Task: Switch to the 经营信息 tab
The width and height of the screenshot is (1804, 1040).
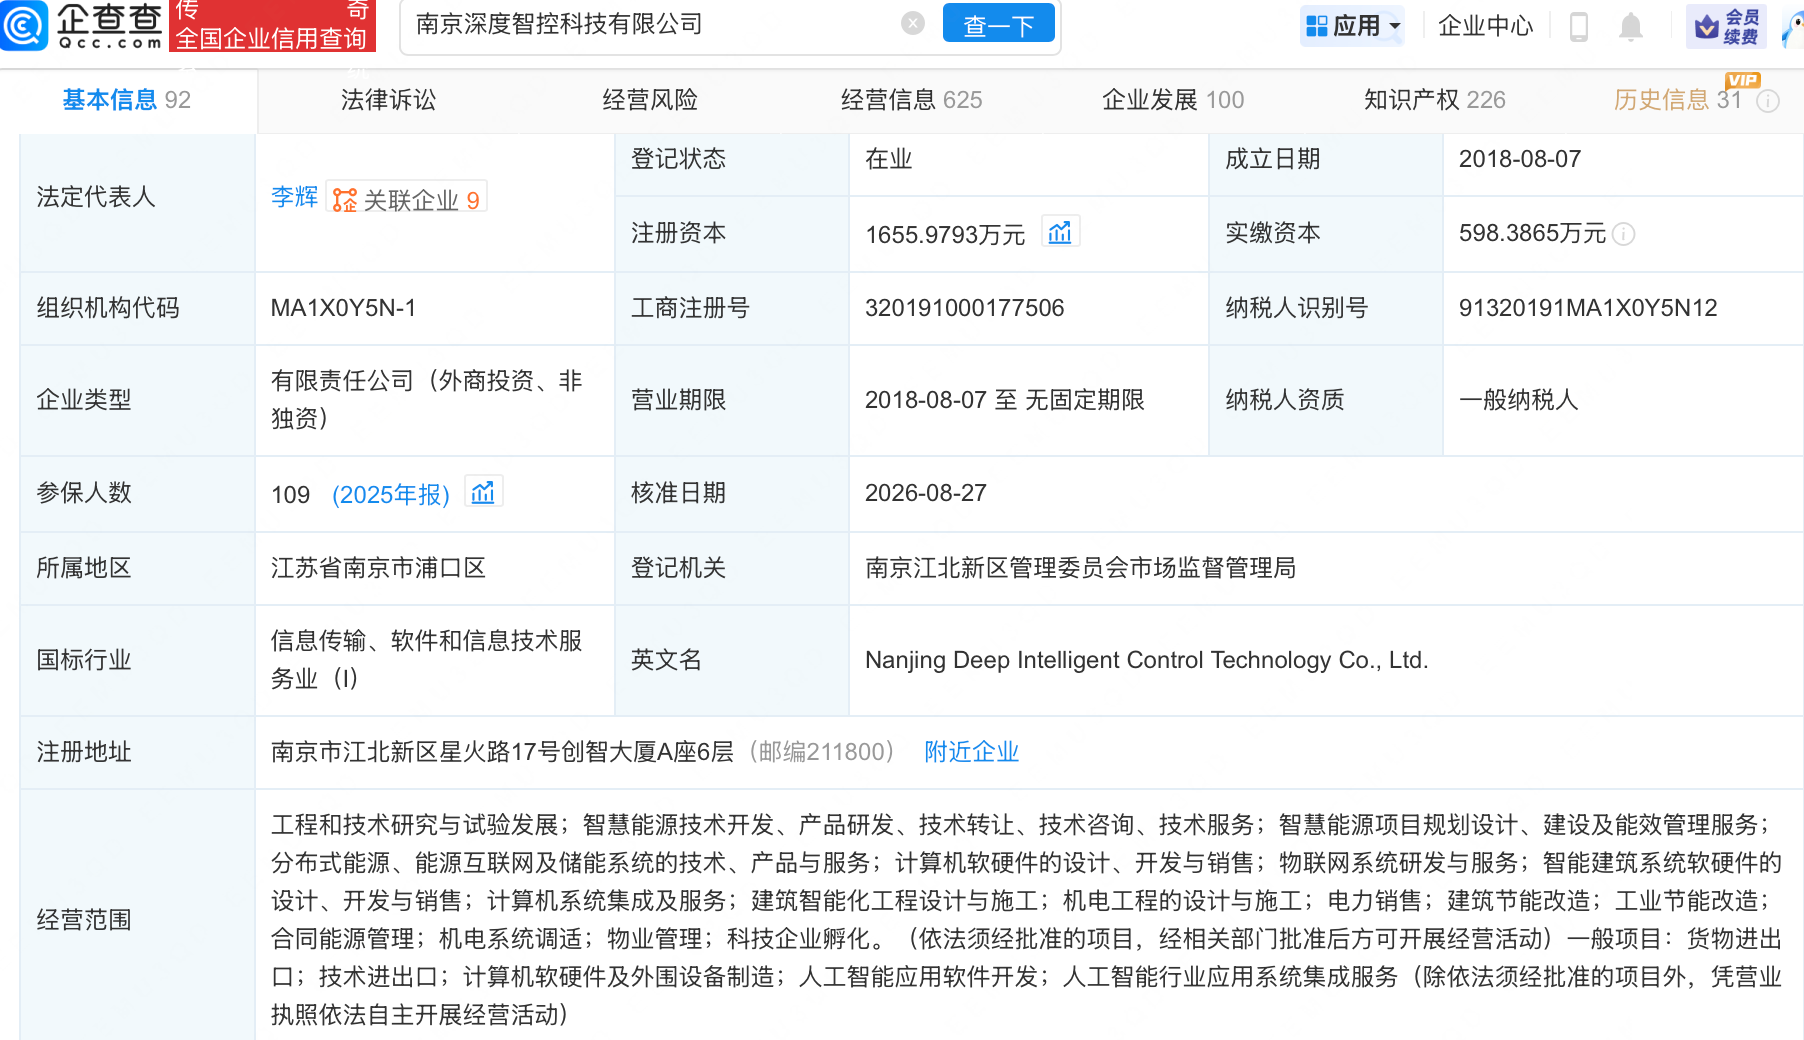Action: [912, 100]
